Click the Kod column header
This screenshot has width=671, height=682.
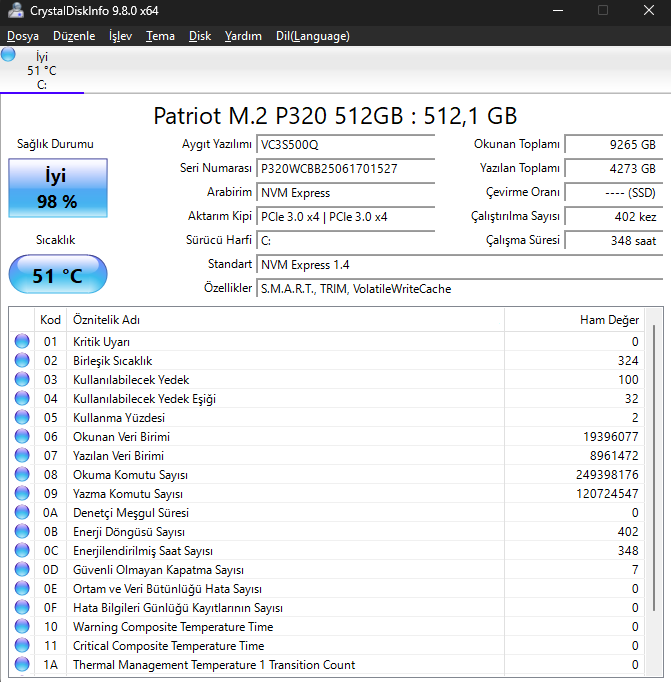click(50, 320)
